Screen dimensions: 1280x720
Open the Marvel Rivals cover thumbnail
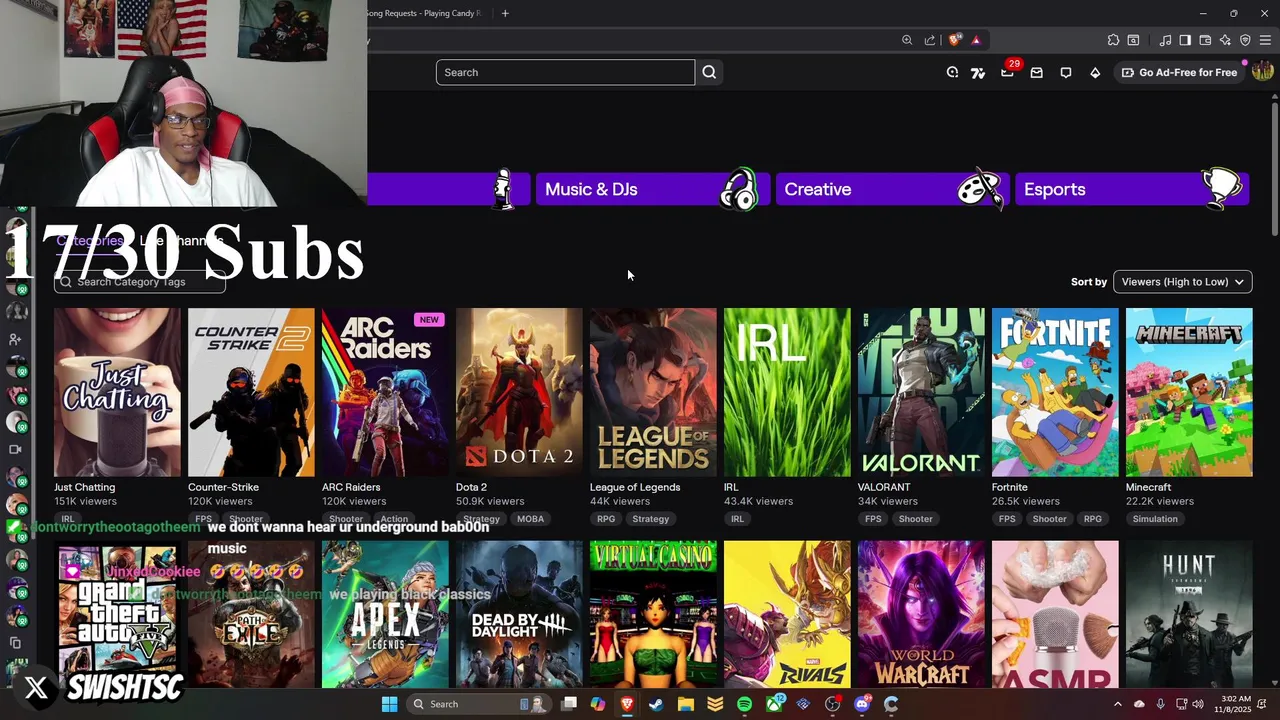coord(787,614)
